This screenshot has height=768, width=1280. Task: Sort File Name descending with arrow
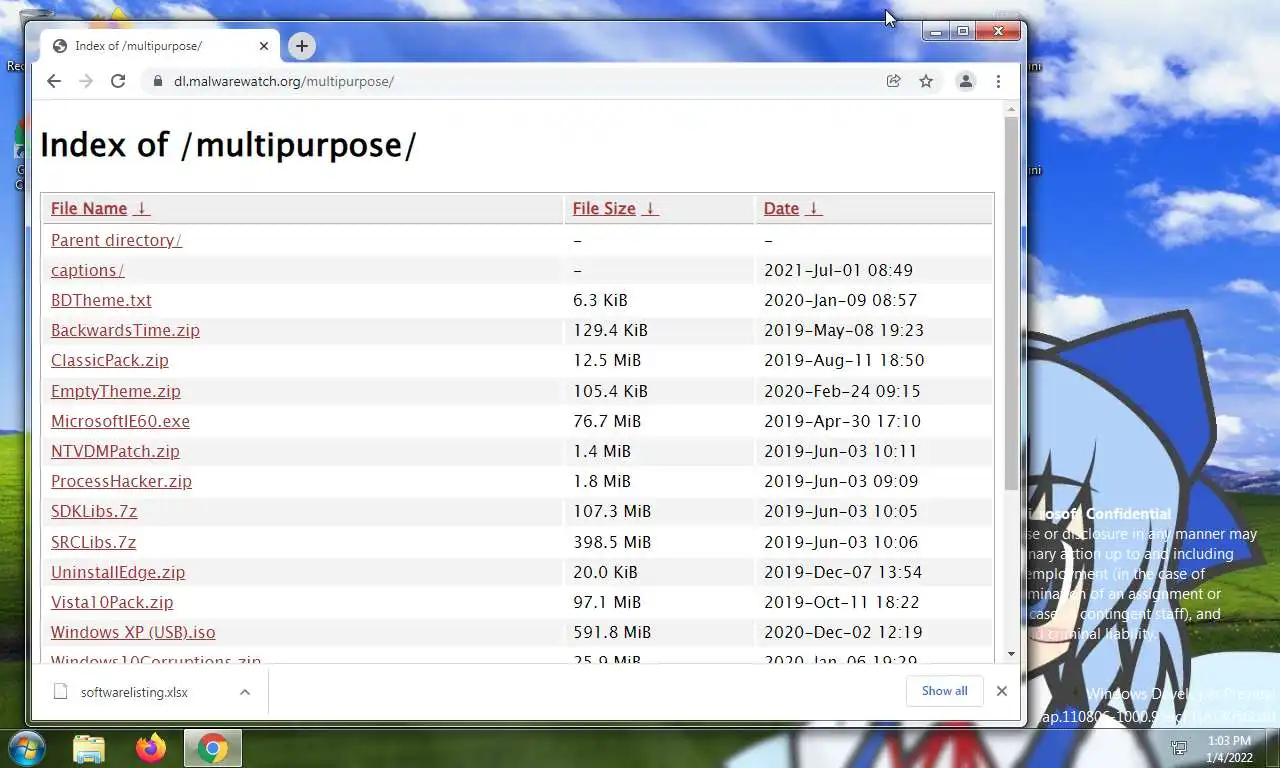click(x=141, y=208)
